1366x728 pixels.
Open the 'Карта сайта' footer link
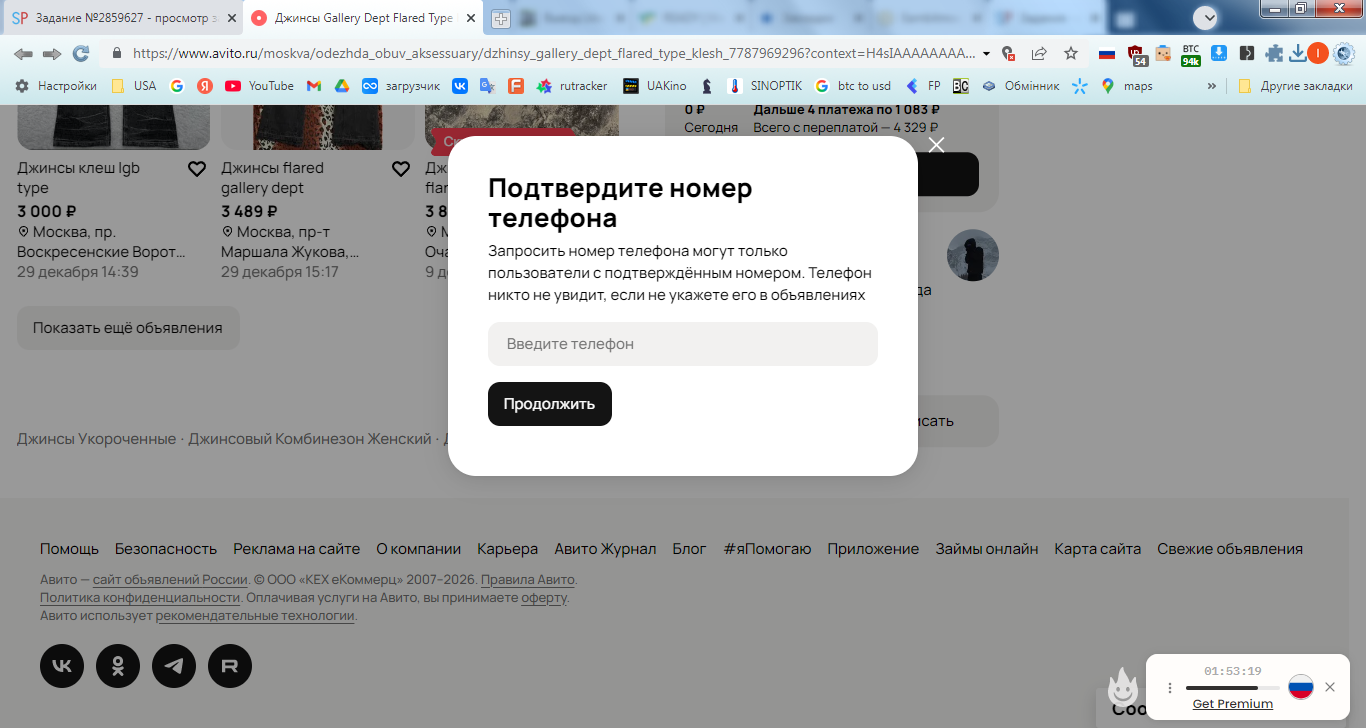pos(1098,549)
